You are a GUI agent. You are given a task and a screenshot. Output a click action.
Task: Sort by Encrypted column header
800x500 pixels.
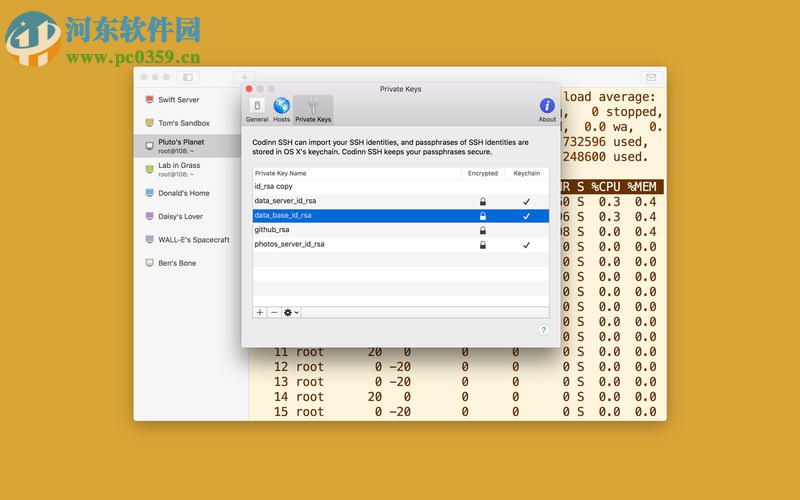click(483, 173)
